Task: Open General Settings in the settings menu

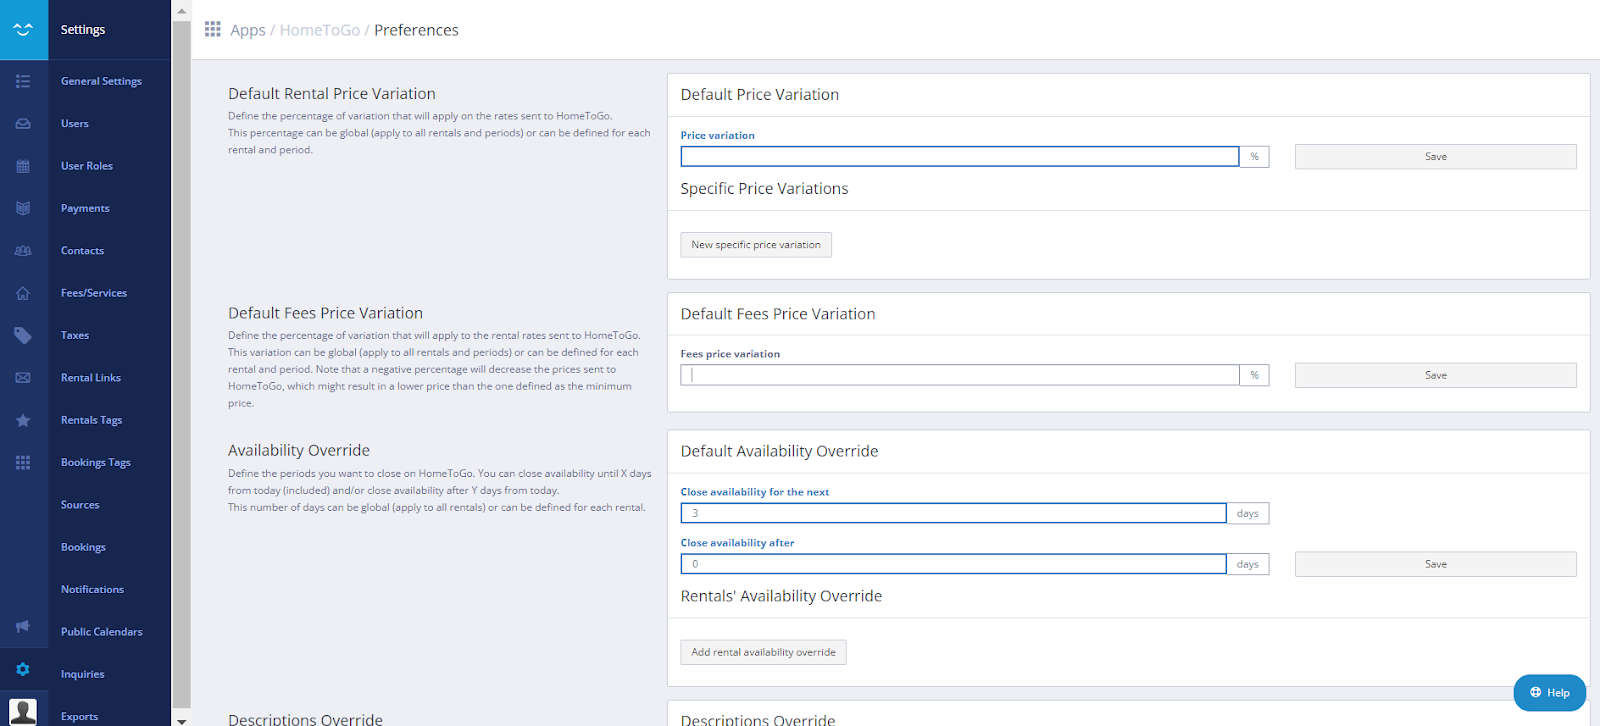Action: click(101, 81)
